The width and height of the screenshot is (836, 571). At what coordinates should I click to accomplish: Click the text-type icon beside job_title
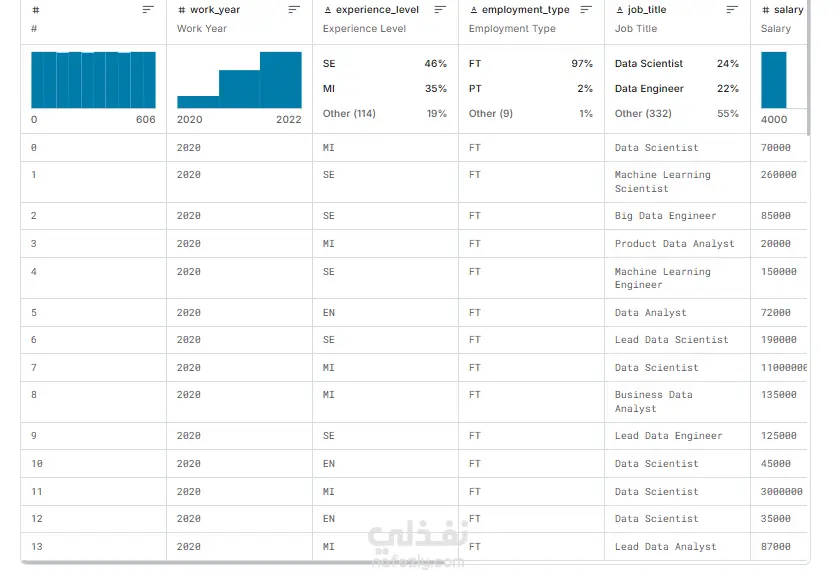tap(620, 10)
